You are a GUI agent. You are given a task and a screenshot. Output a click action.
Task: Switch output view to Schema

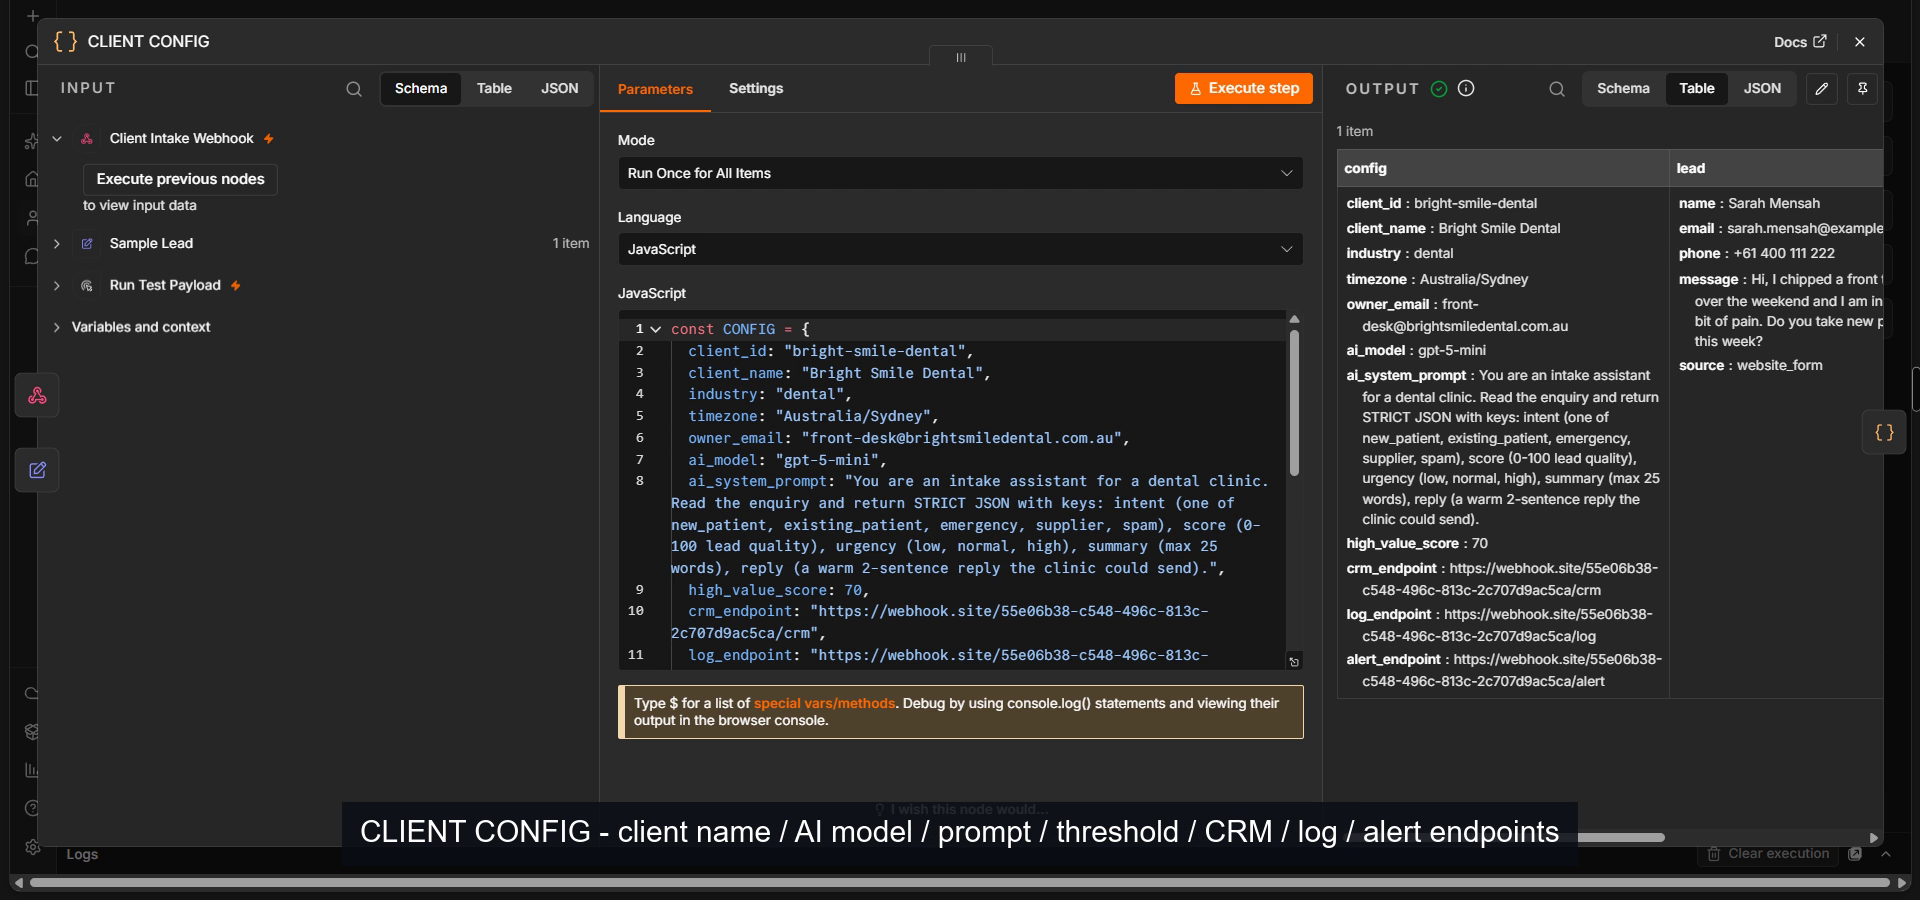click(x=1623, y=88)
